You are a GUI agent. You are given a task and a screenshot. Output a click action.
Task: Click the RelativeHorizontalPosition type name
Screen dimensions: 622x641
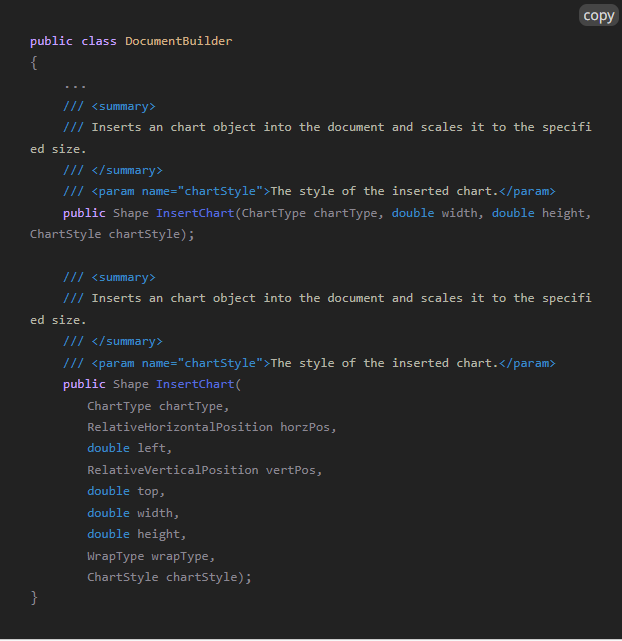(x=180, y=427)
